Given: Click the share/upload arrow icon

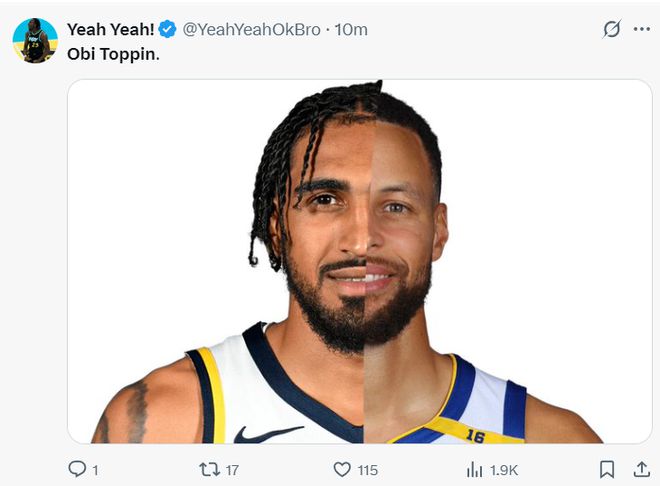Looking at the screenshot, I should (x=641, y=469).
